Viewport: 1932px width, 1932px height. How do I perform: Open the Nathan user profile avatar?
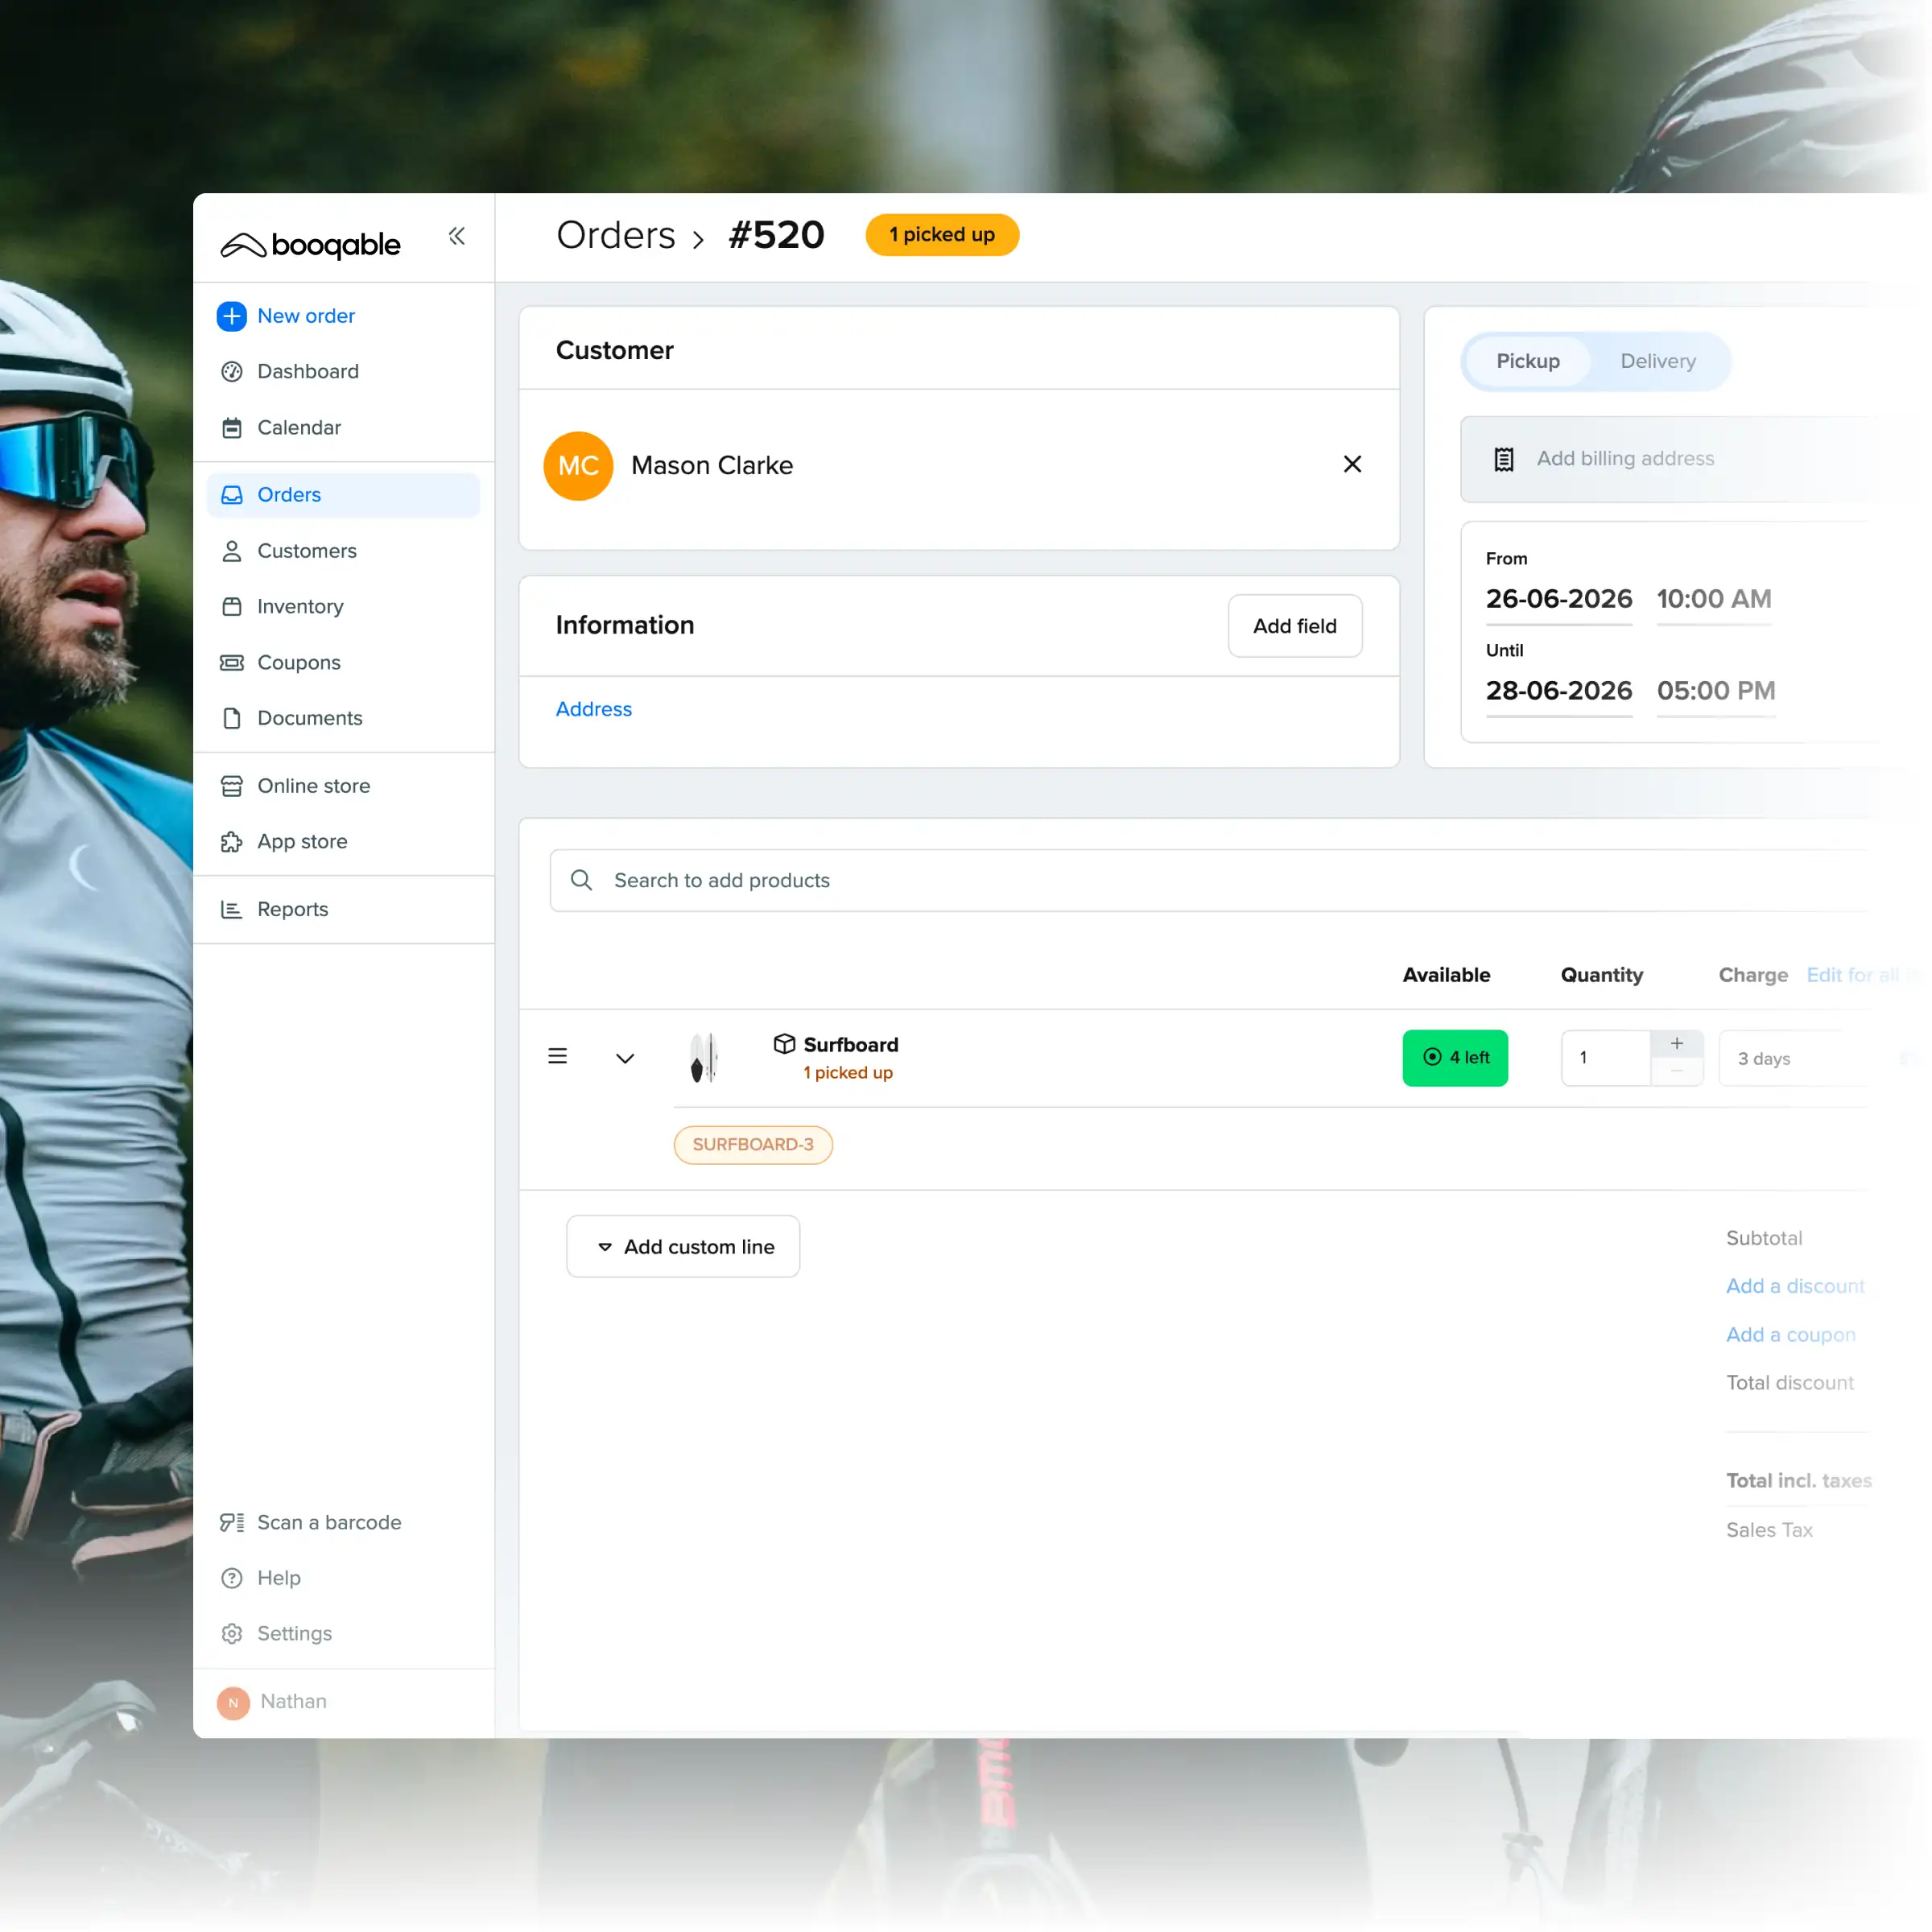pos(233,1702)
